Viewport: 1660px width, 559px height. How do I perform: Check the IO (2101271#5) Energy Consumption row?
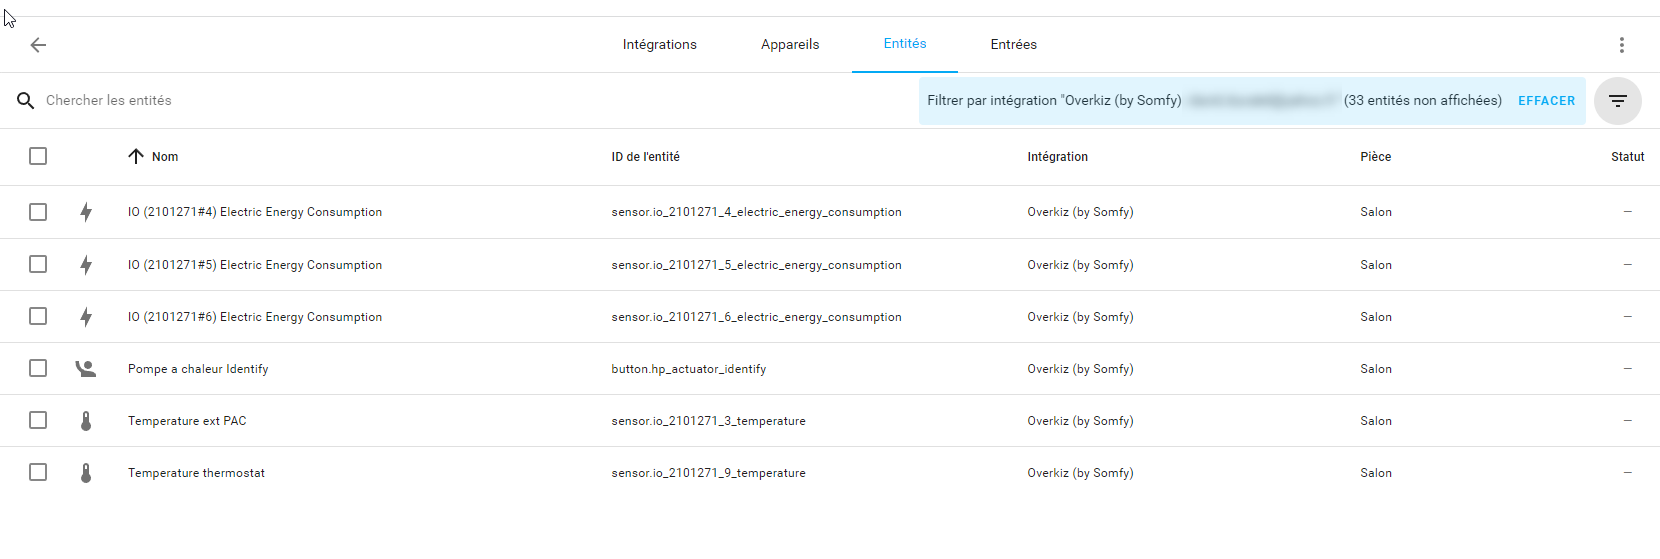[x=38, y=264]
